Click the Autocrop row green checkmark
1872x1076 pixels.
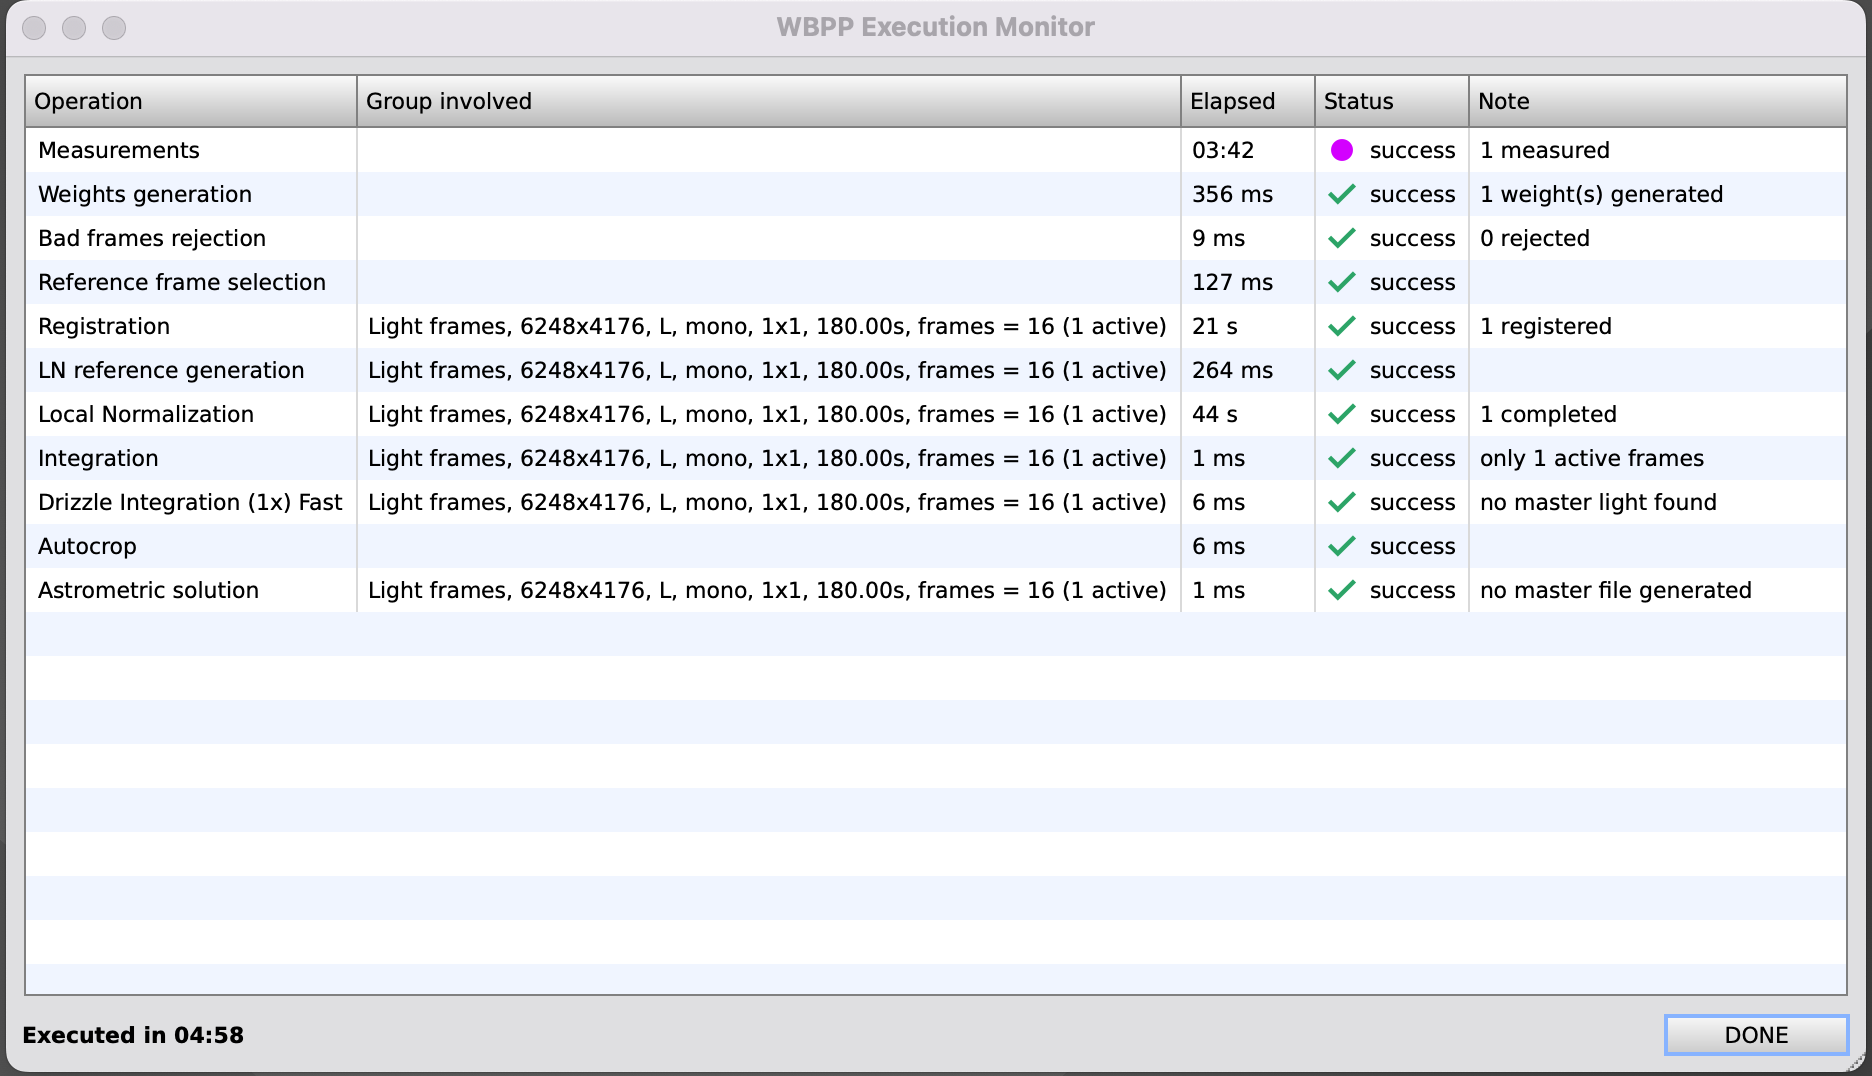pos(1342,546)
